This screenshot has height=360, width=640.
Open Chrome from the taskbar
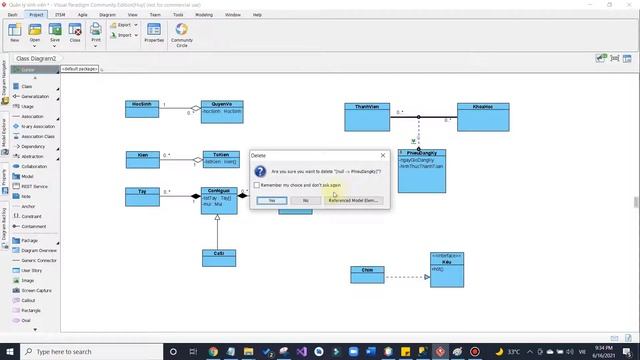click(213, 351)
